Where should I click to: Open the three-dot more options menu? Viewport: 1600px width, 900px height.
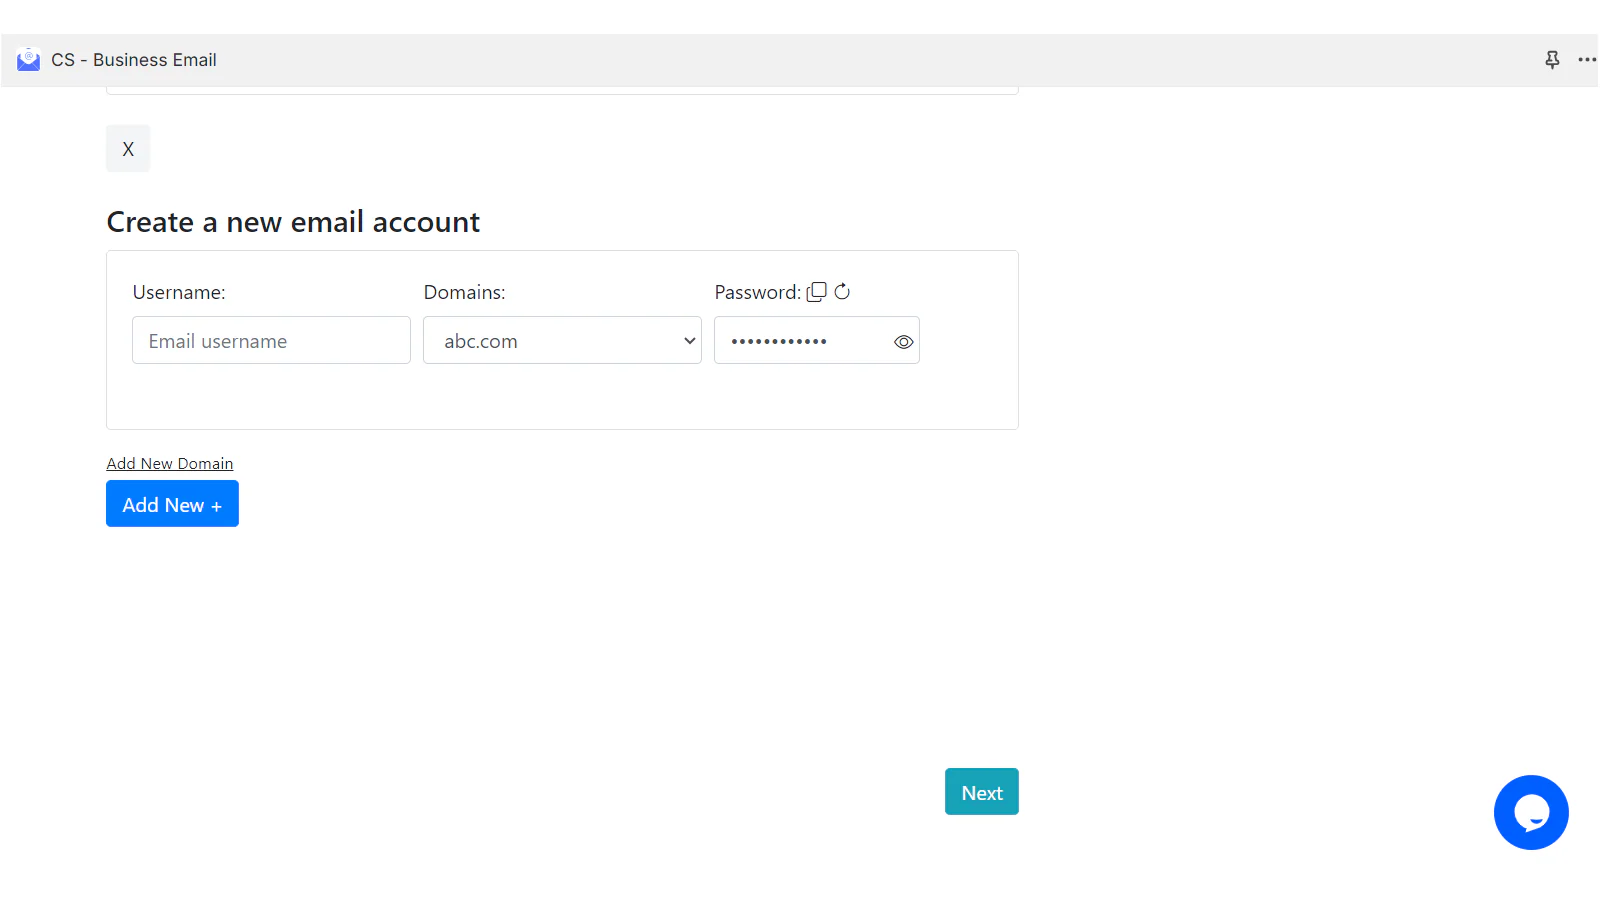click(x=1586, y=60)
